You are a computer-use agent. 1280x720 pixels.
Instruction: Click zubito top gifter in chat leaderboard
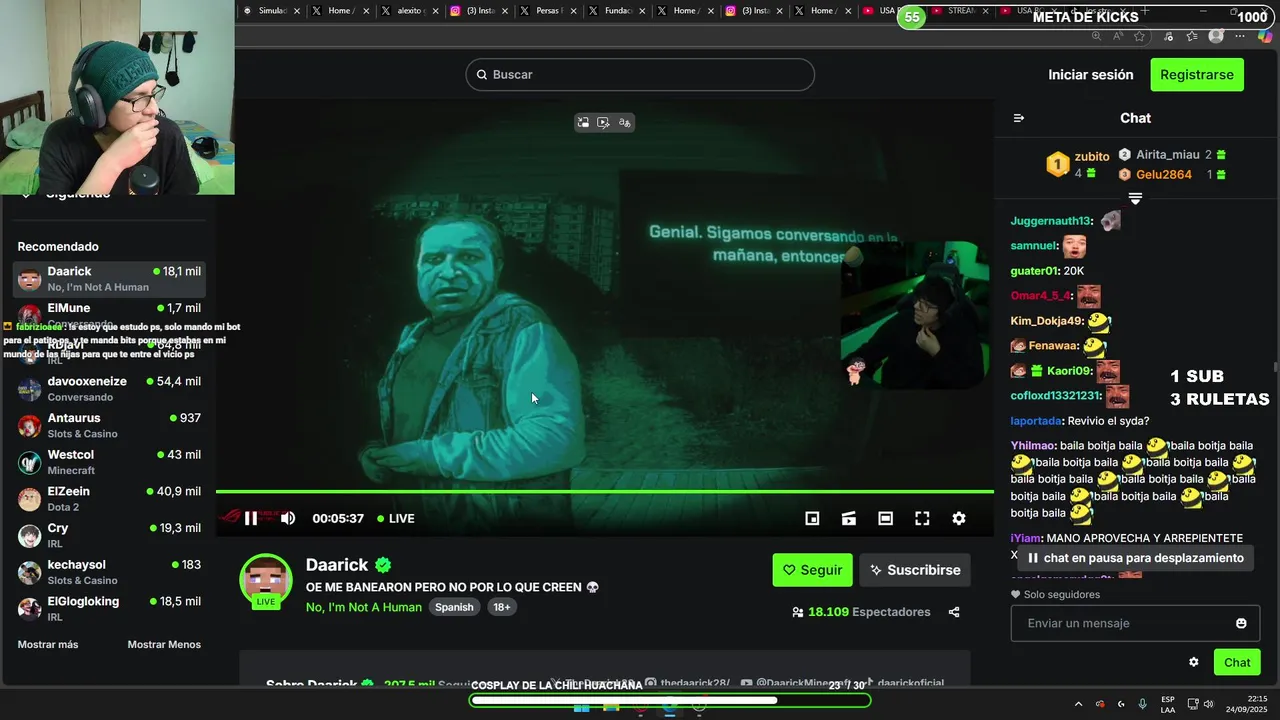click(x=1092, y=157)
